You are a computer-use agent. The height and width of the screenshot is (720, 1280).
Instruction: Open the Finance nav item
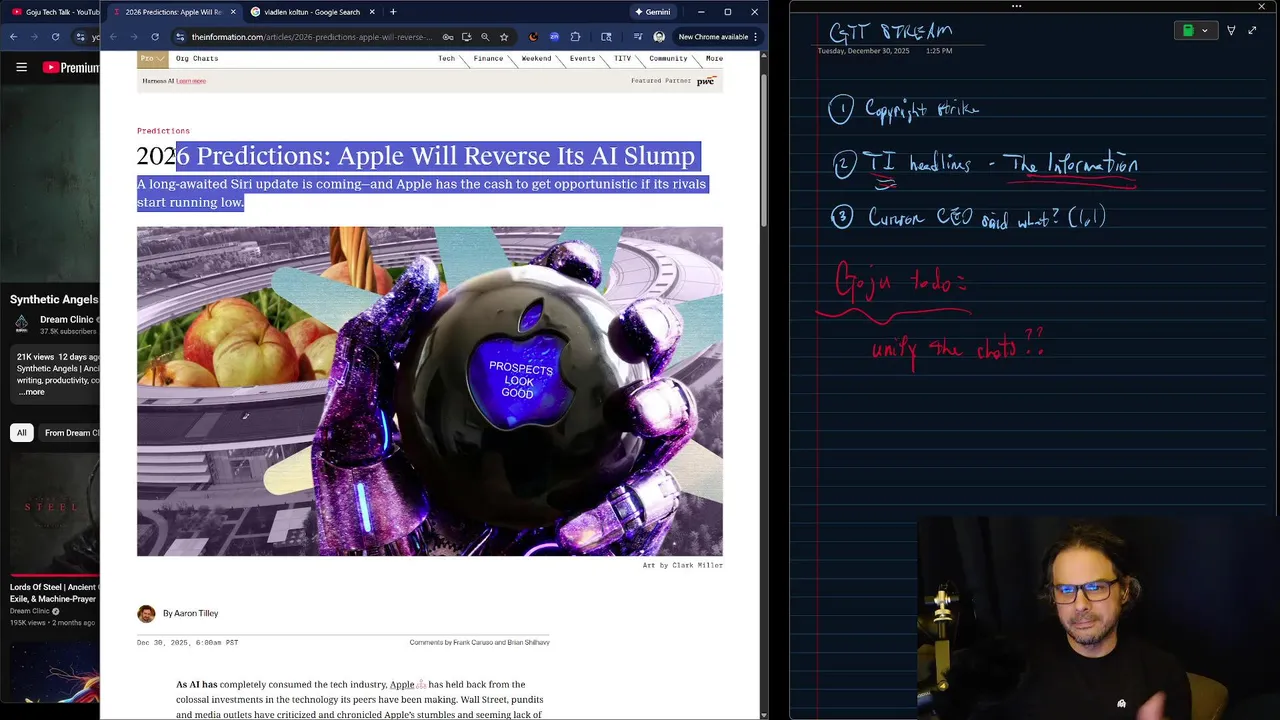pyautogui.click(x=488, y=58)
